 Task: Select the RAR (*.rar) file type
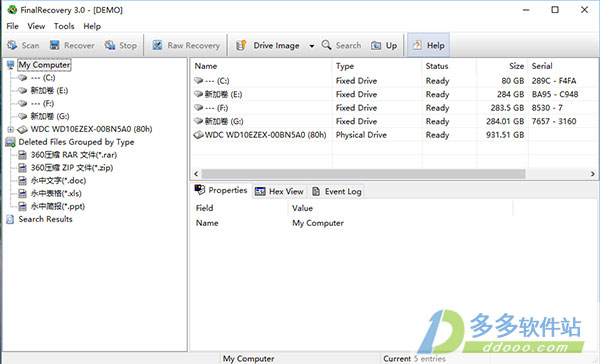[x=73, y=155]
